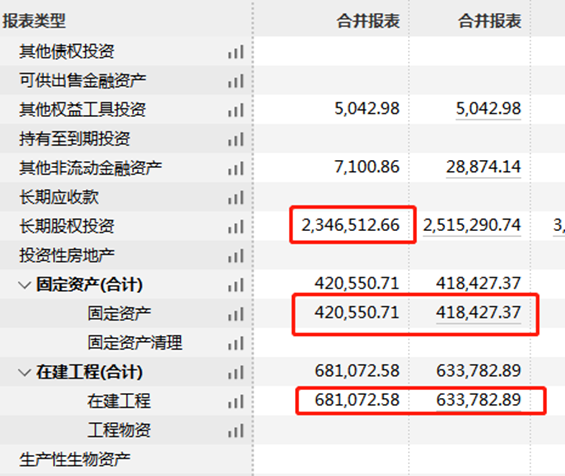Open chart icon for 固定资产 sub-row
Screen dimensions: 565x476
pyautogui.click(x=236, y=315)
